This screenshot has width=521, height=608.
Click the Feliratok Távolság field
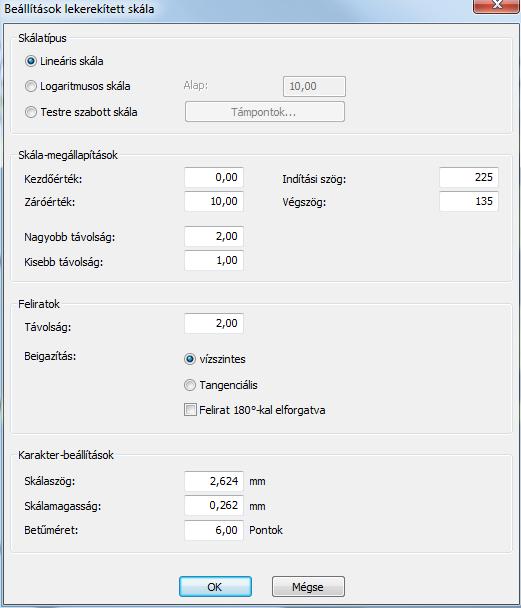(x=214, y=323)
